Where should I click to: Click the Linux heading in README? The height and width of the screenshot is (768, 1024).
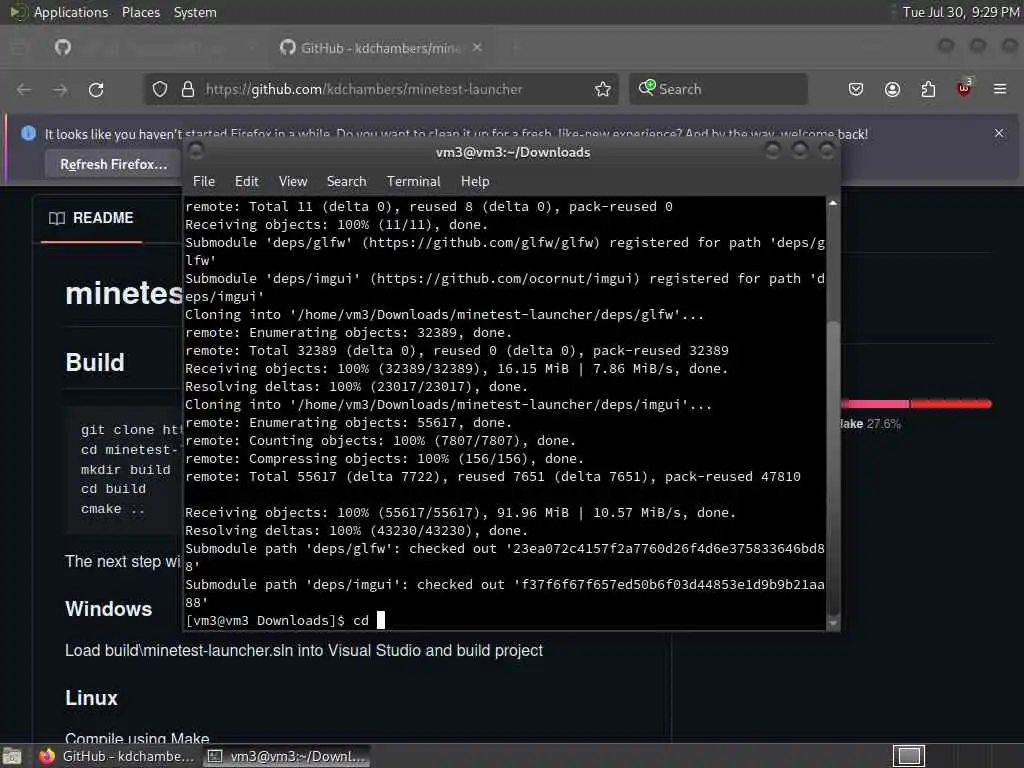coord(91,698)
